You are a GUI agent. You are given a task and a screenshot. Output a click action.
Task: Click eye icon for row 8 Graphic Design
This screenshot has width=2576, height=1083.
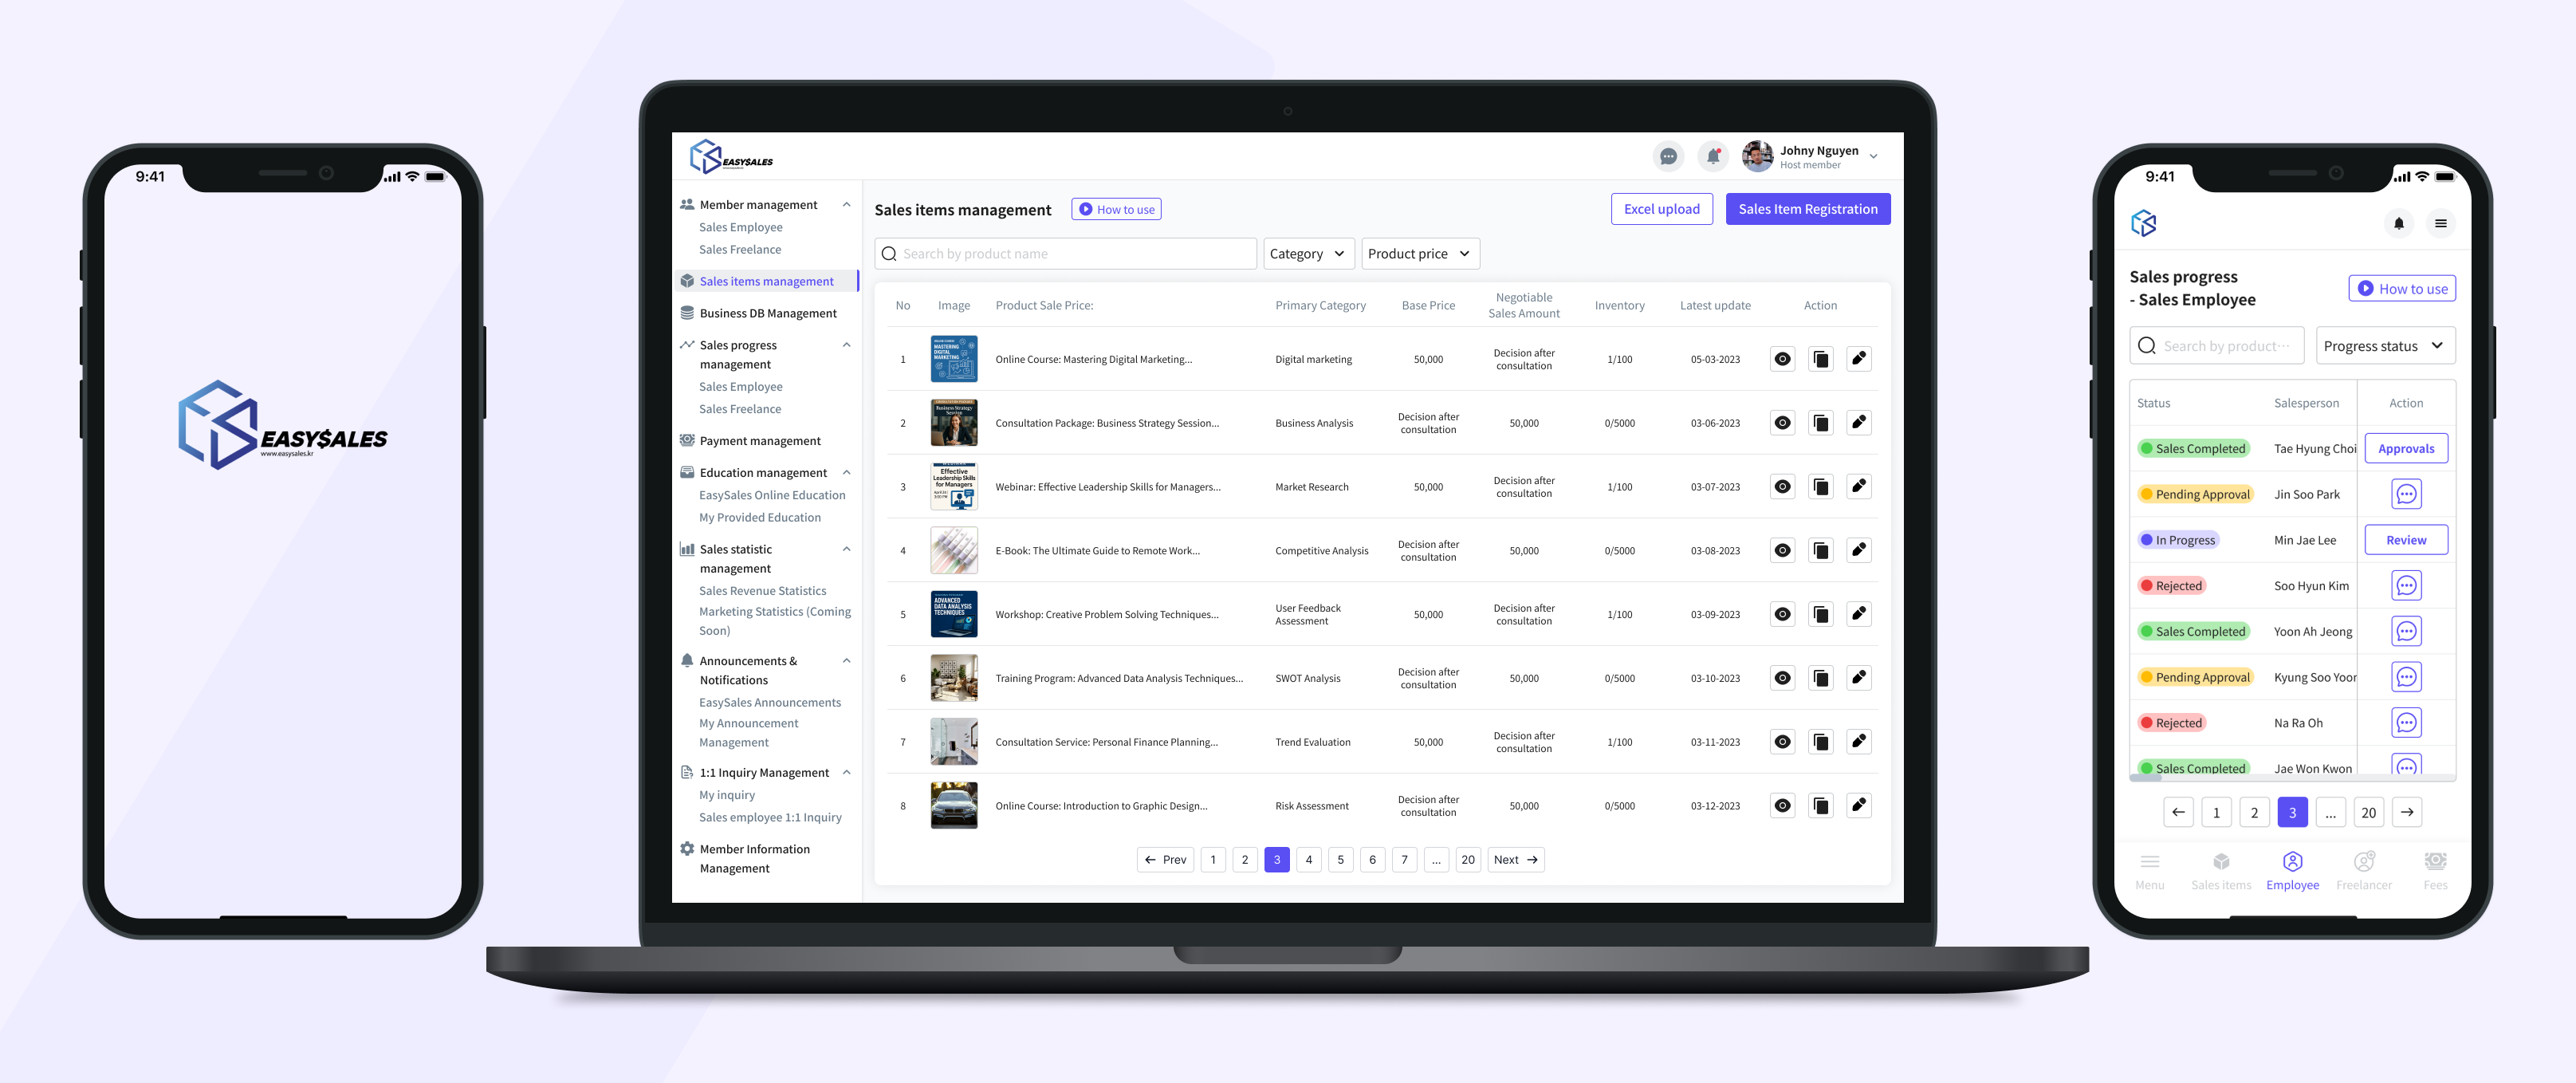point(1782,806)
